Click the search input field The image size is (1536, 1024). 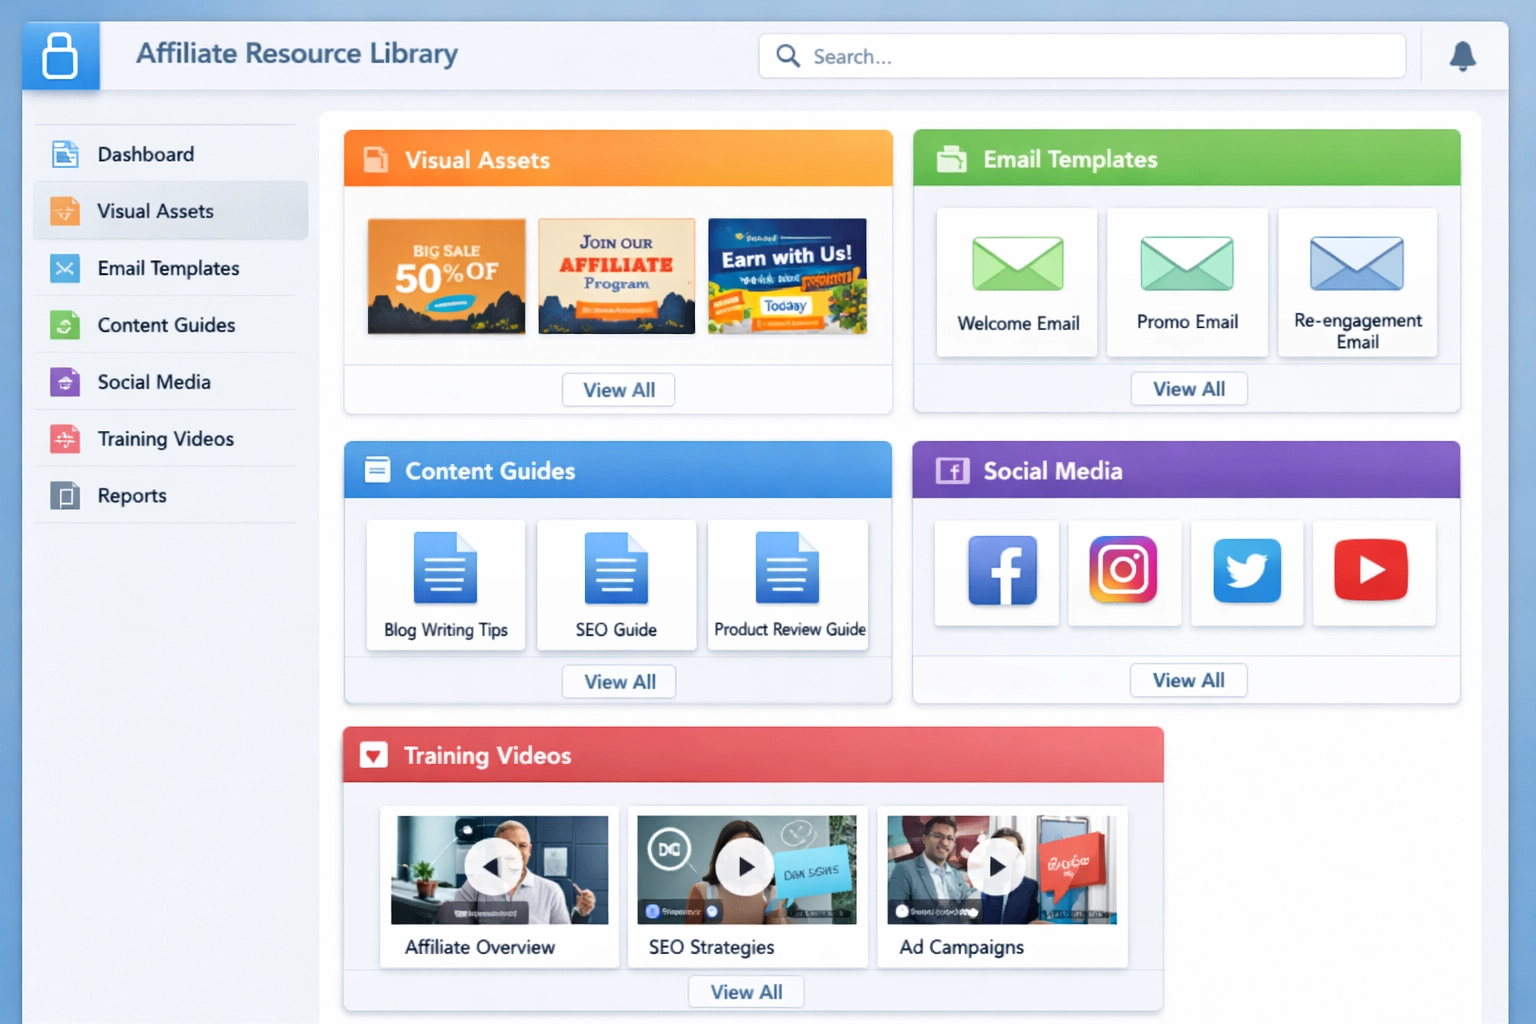click(1081, 56)
